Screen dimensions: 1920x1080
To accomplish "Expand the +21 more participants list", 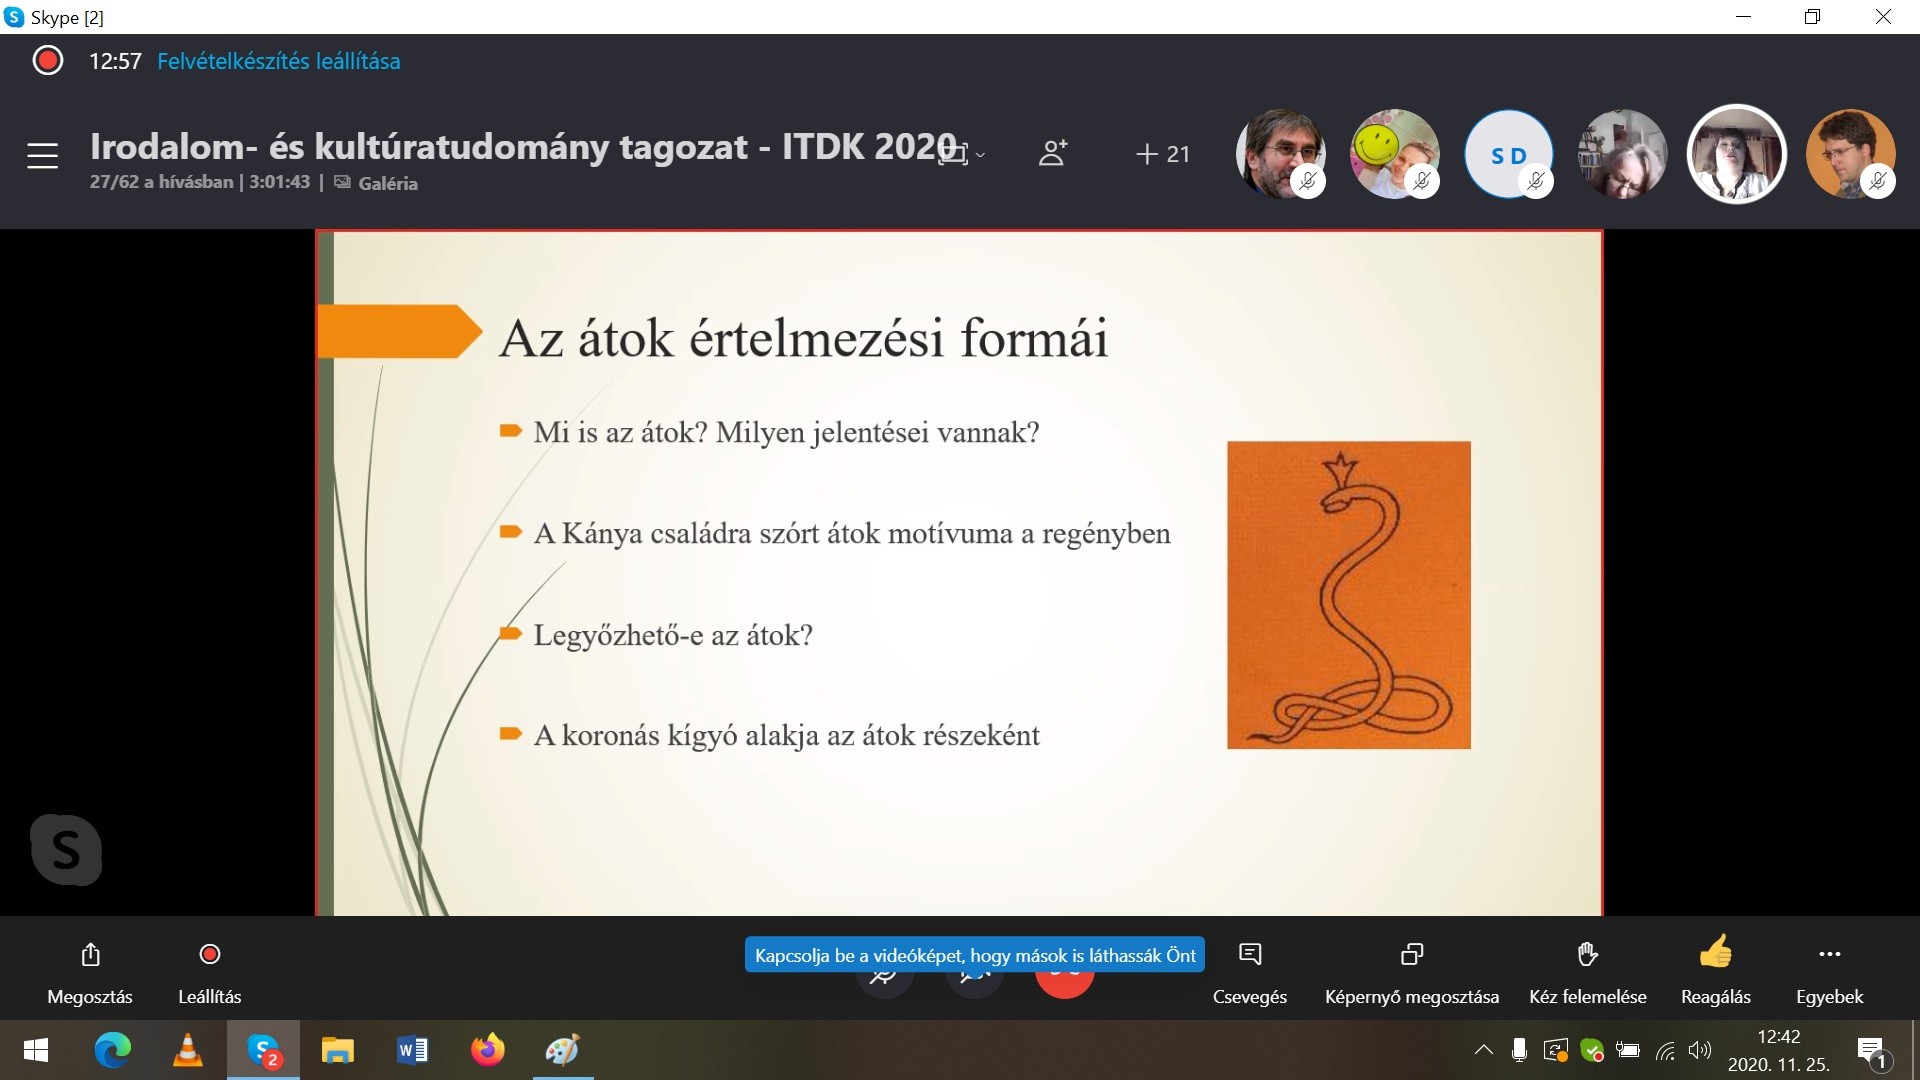I will point(1163,154).
